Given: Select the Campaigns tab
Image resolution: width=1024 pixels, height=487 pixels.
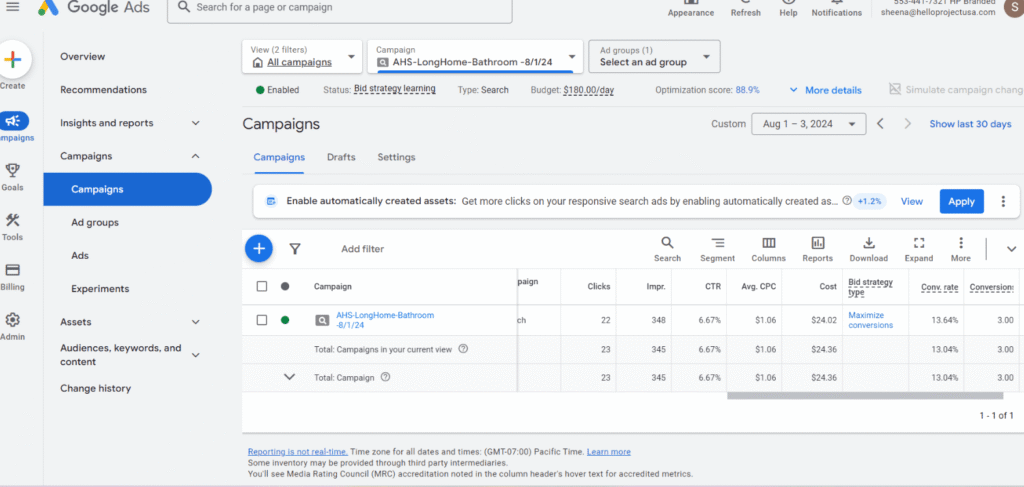Looking at the screenshot, I should click(280, 157).
